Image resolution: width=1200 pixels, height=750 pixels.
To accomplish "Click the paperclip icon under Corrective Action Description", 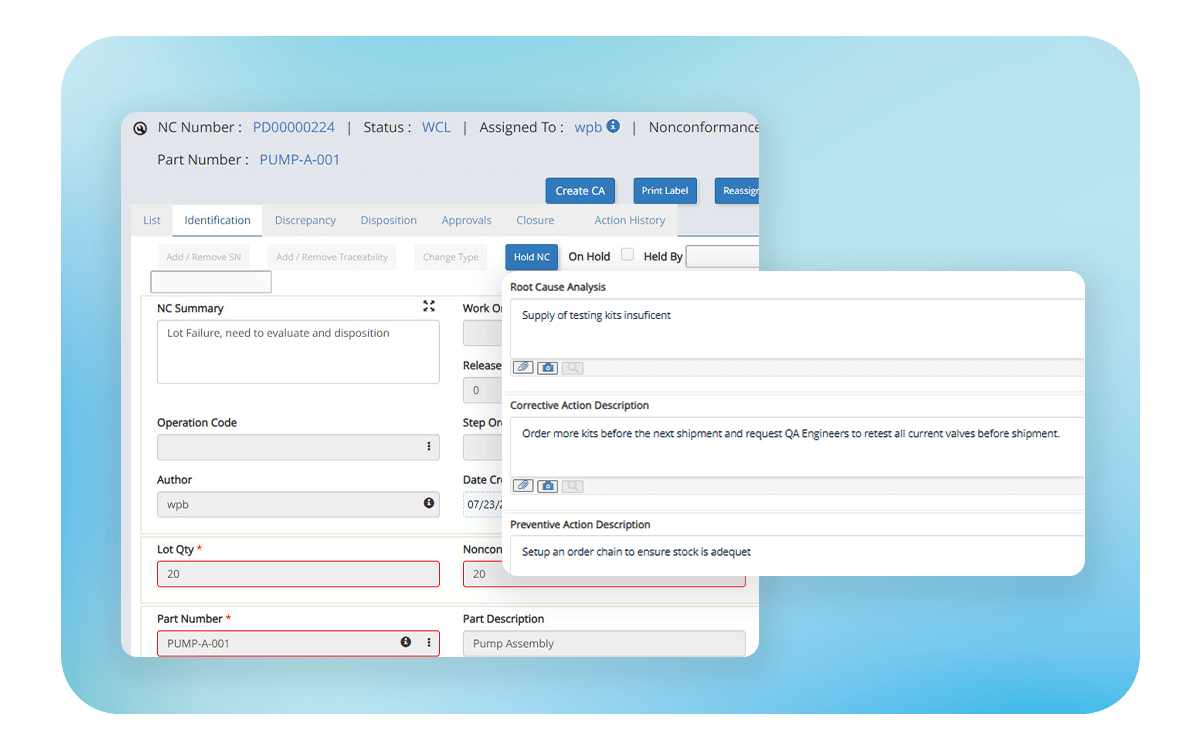I will (523, 486).
